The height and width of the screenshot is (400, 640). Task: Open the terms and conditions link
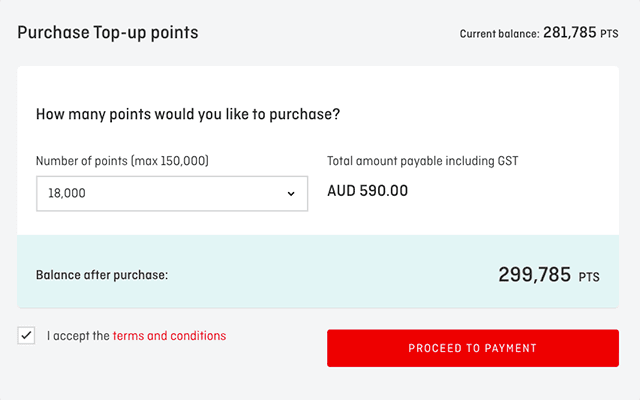169,336
